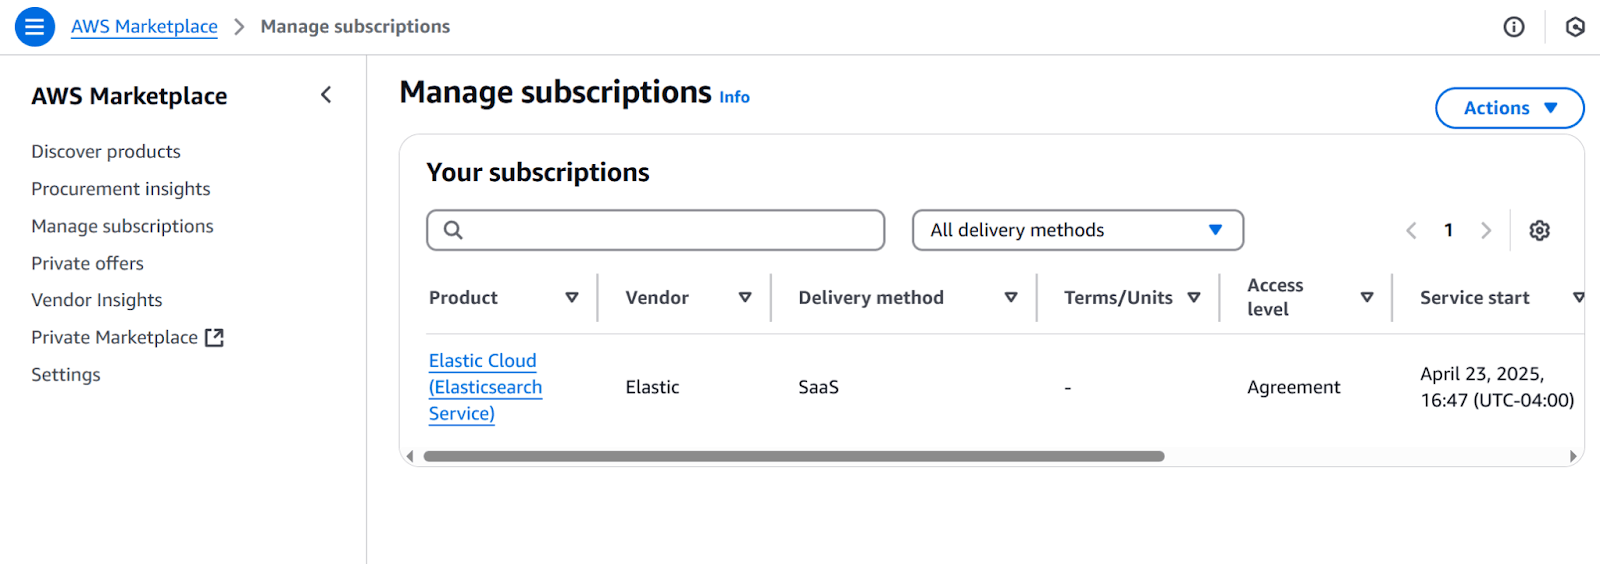
Task: Open Vendor Insights sidebar item
Action: coord(97,300)
